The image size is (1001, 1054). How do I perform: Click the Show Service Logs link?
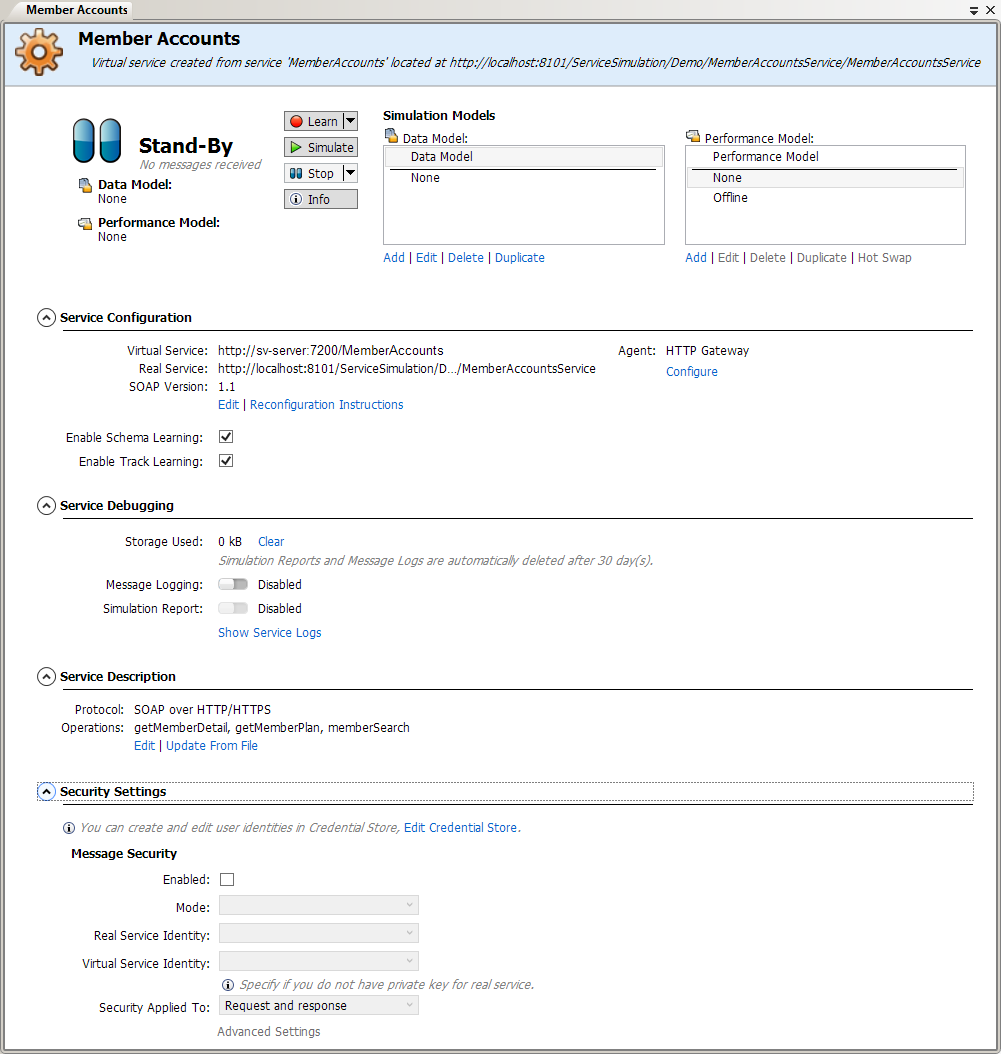(x=270, y=632)
